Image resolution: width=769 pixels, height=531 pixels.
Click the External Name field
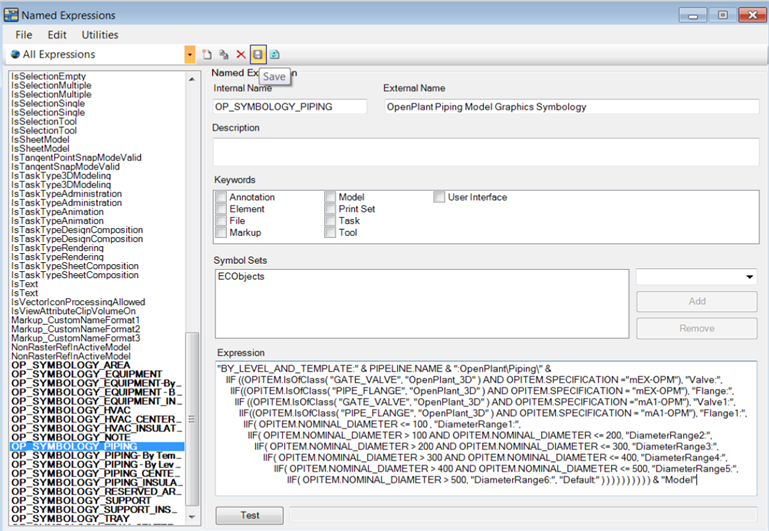coord(571,107)
